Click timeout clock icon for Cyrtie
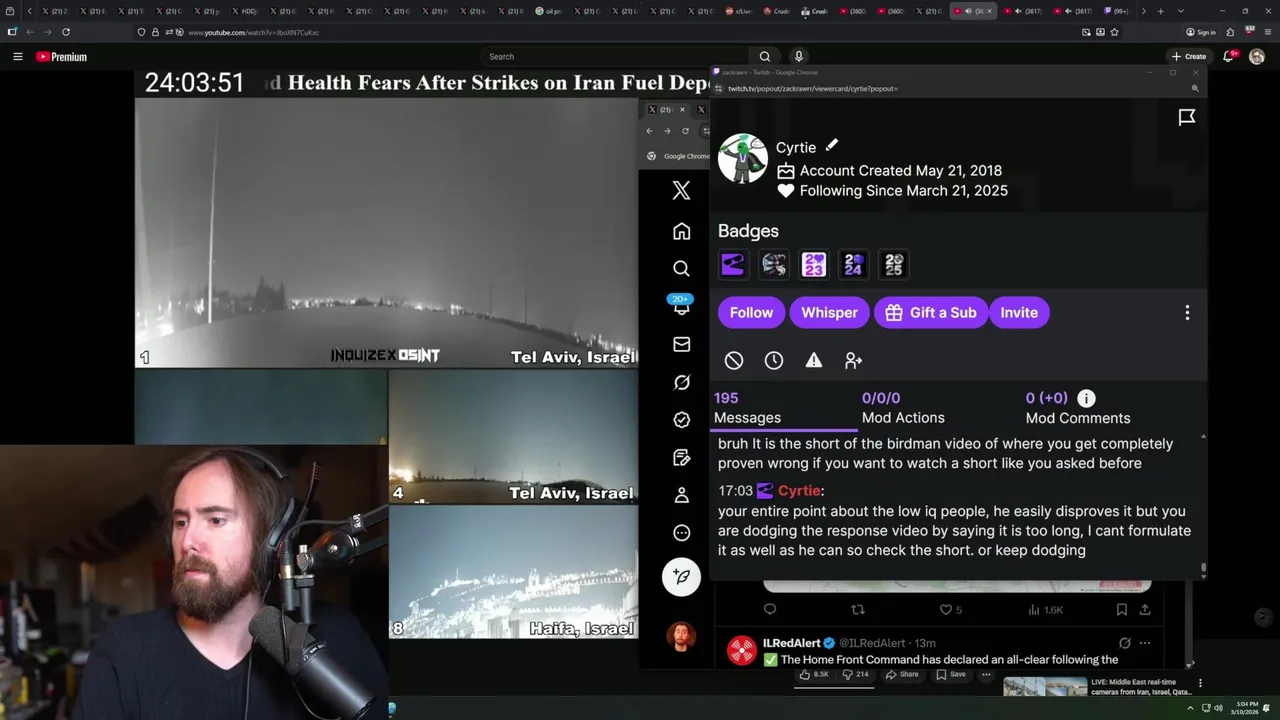 pos(774,360)
